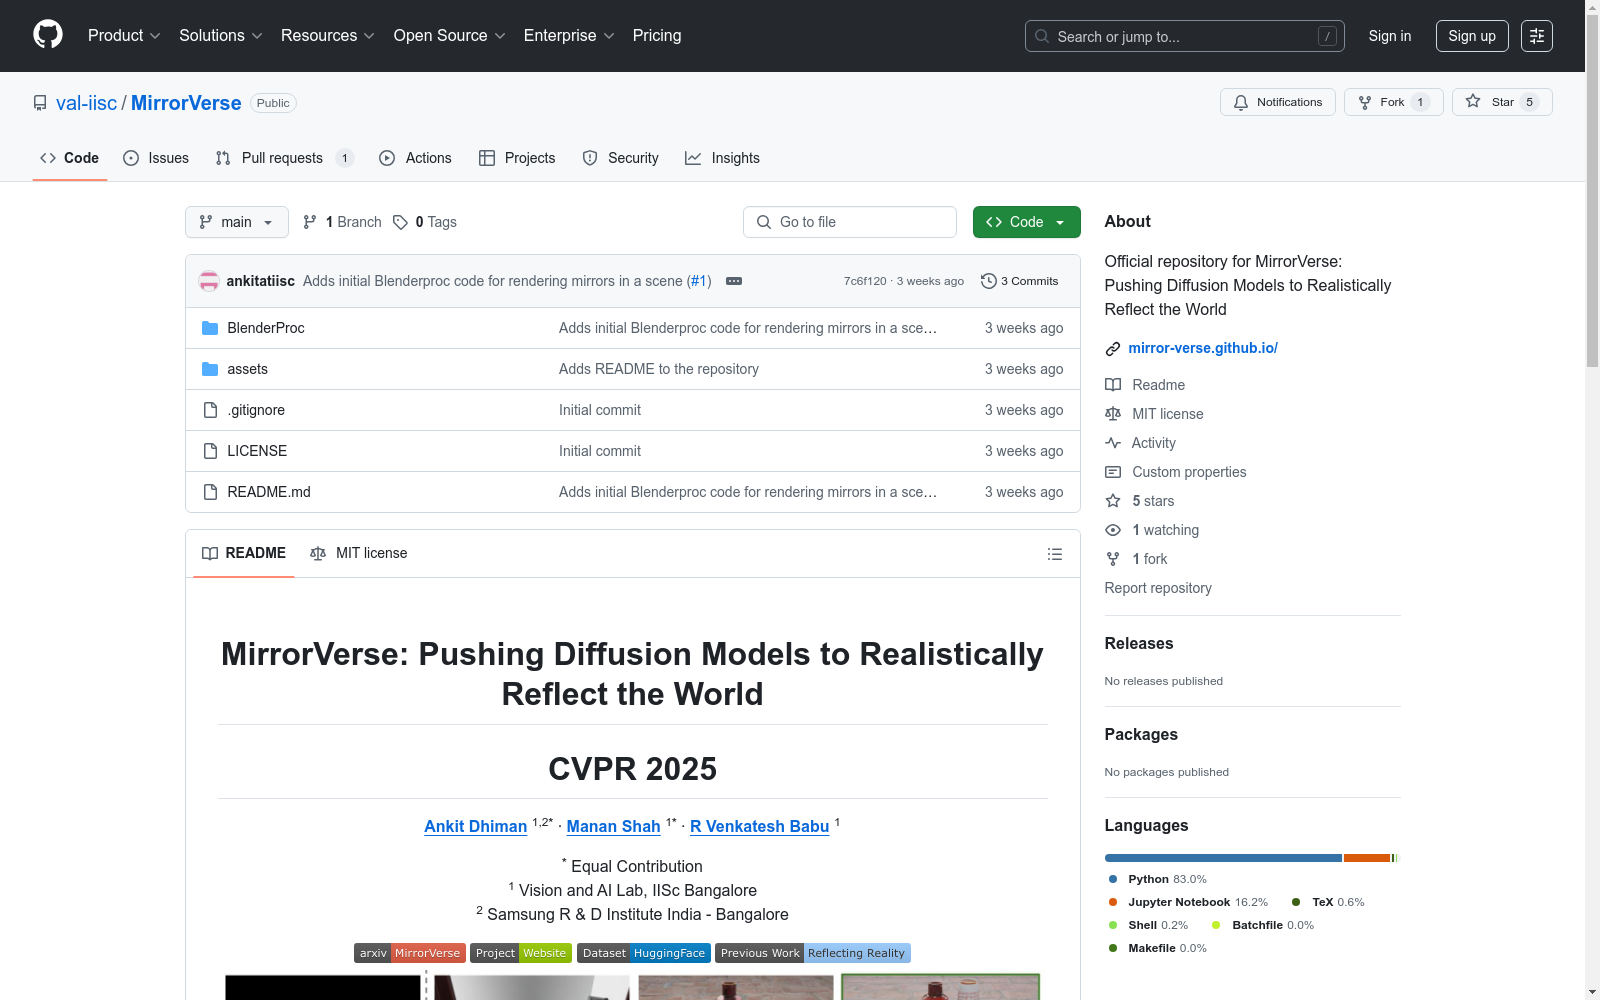Open the mirror-verse.github.io link
Image resolution: width=1600 pixels, height=1000 pixels.
click(1203, 348)
